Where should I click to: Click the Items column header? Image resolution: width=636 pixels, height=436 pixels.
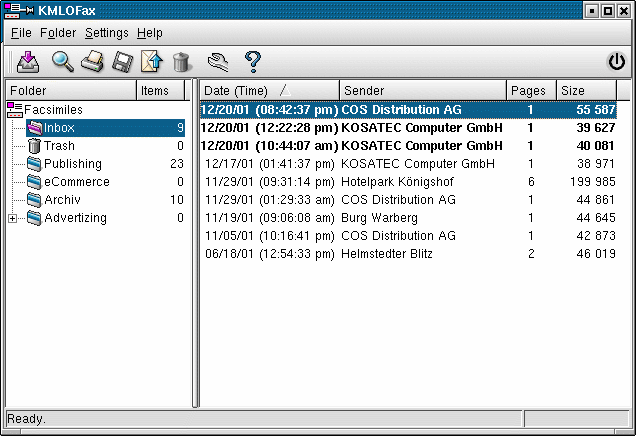tap(161, 90)
